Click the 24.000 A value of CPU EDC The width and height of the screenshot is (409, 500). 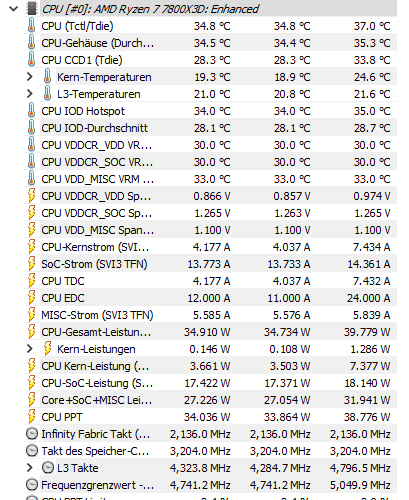tap(369, 298)
